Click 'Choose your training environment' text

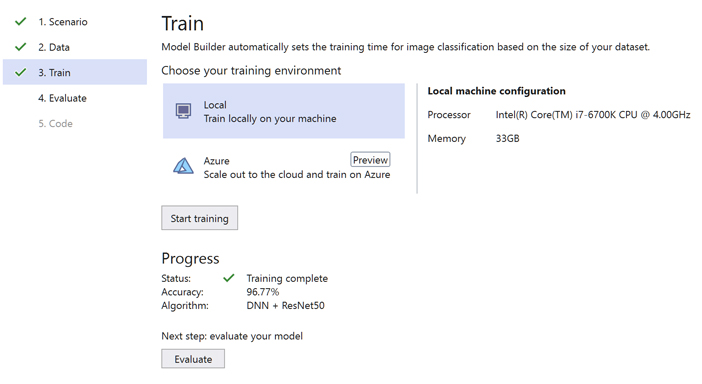251,71
